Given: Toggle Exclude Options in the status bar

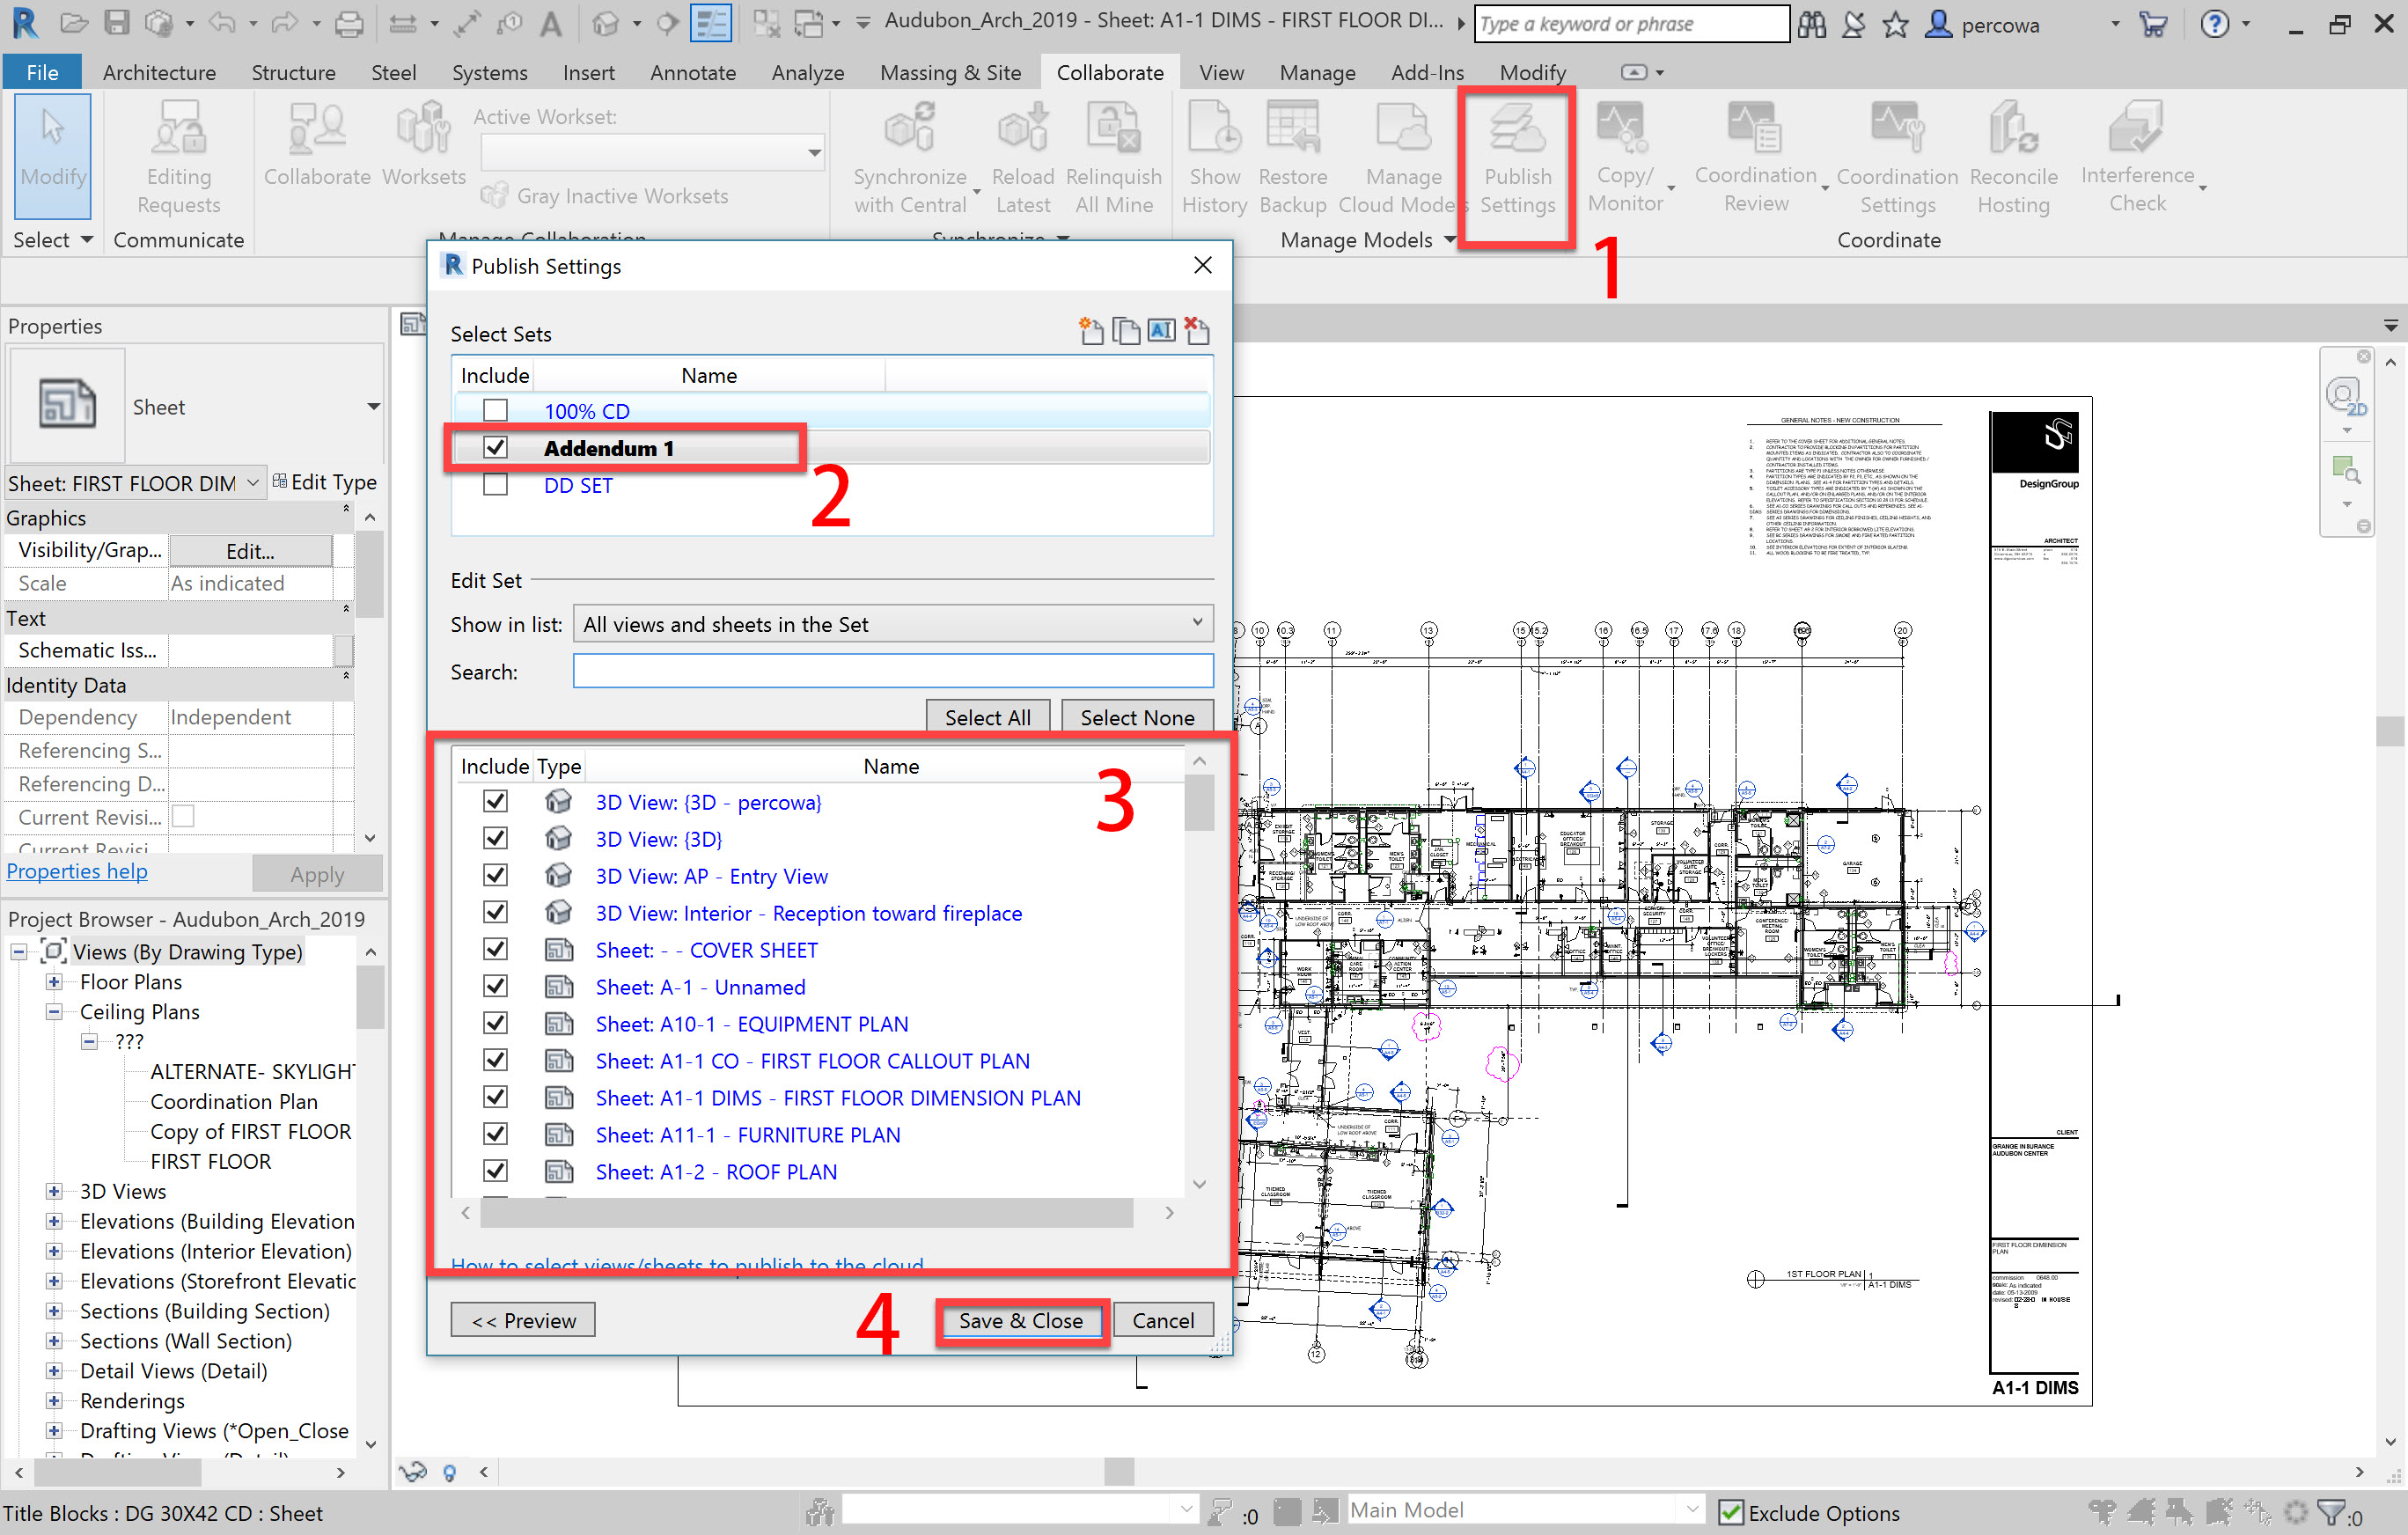Looking at the screenshot, I should [x=1730, y=1513].
